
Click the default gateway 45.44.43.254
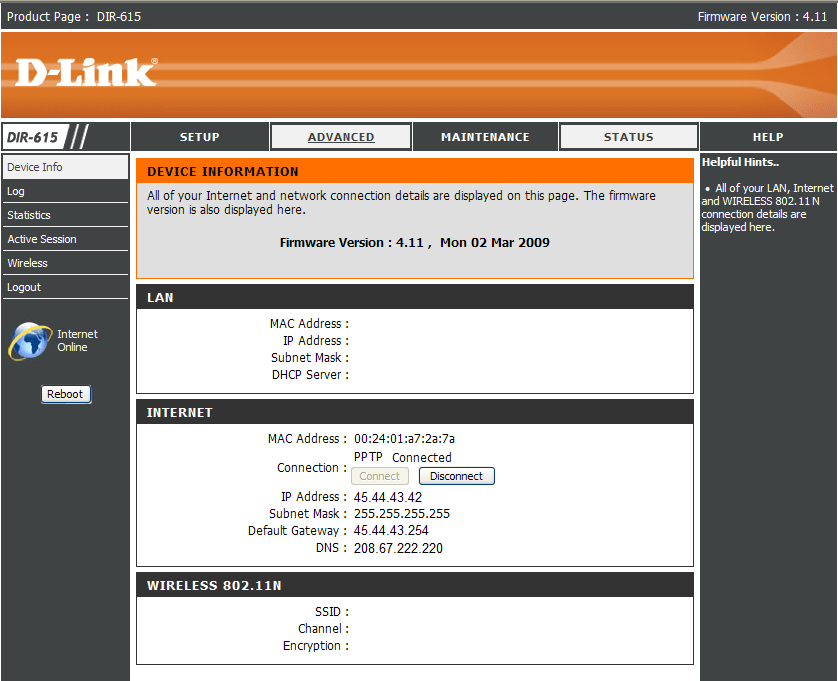[391, 531]
